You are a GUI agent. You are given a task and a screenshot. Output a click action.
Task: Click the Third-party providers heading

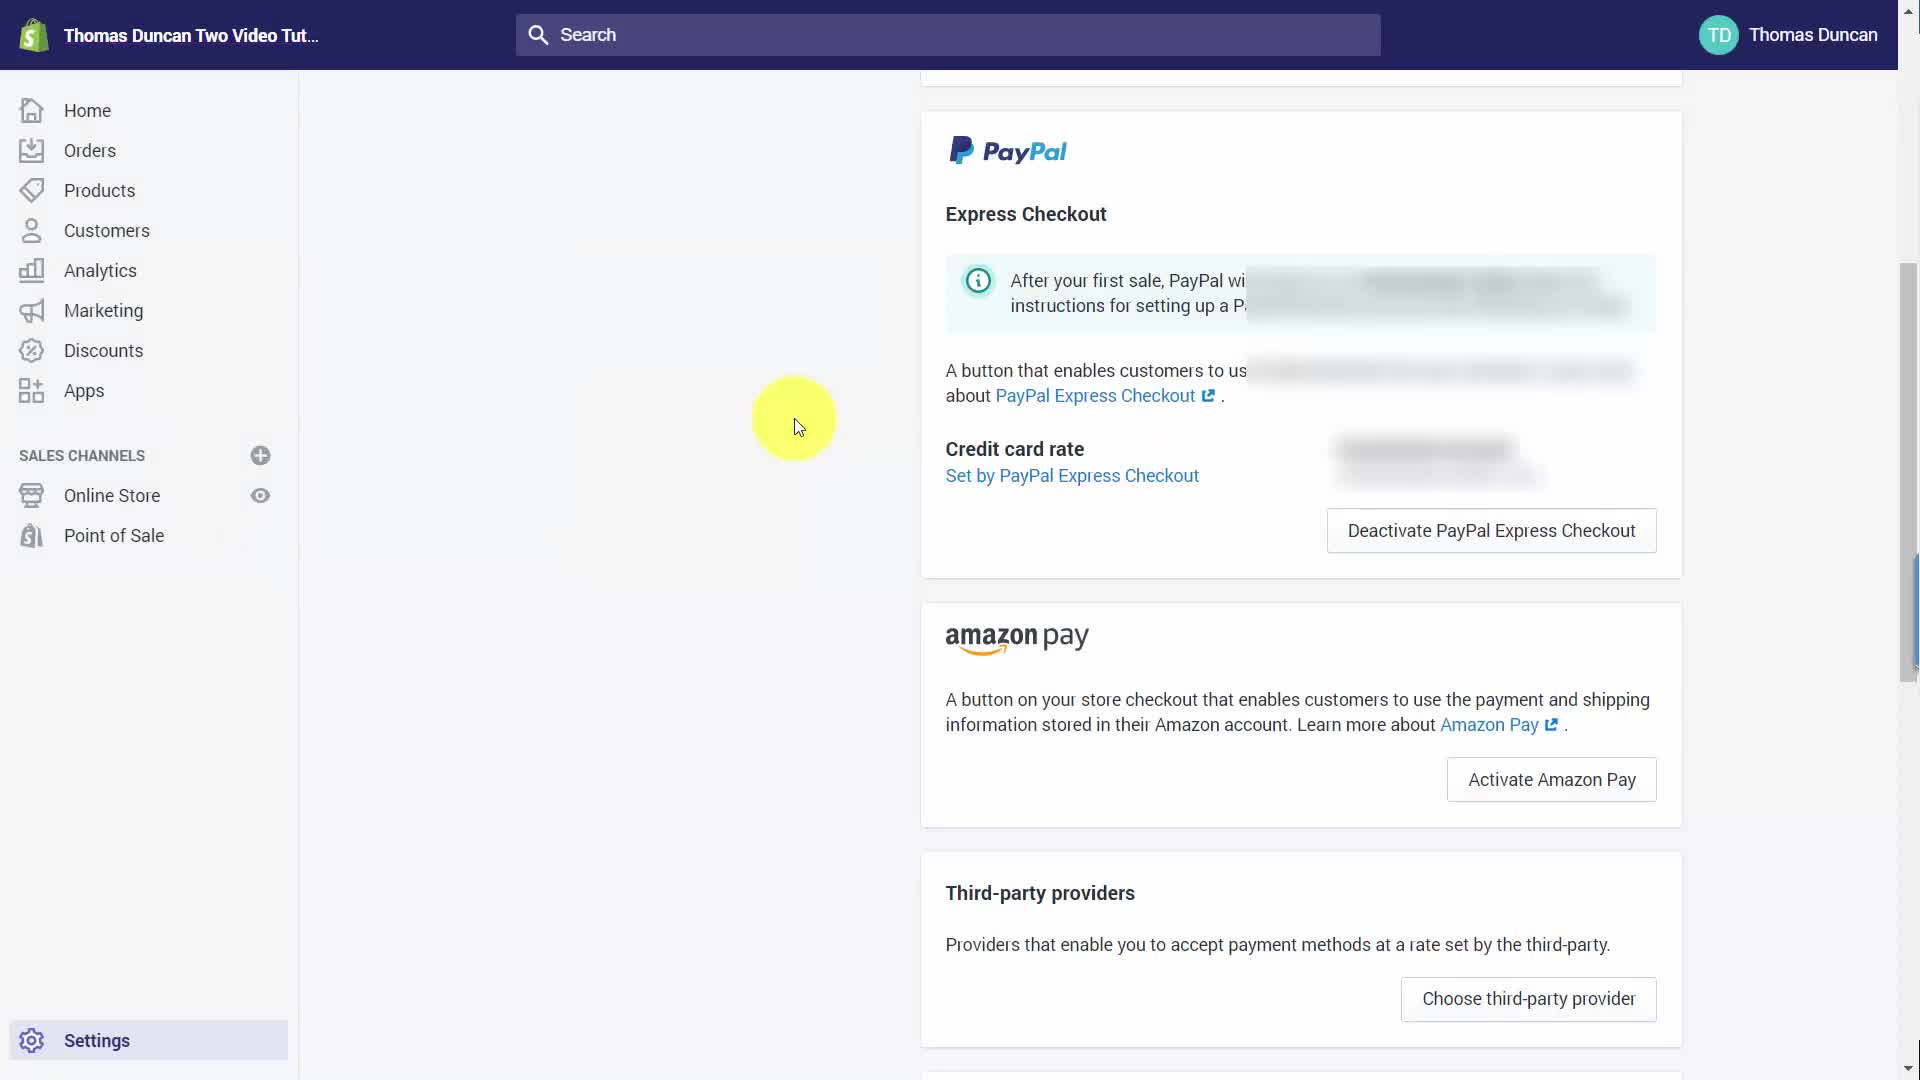tap(1040, 893)
